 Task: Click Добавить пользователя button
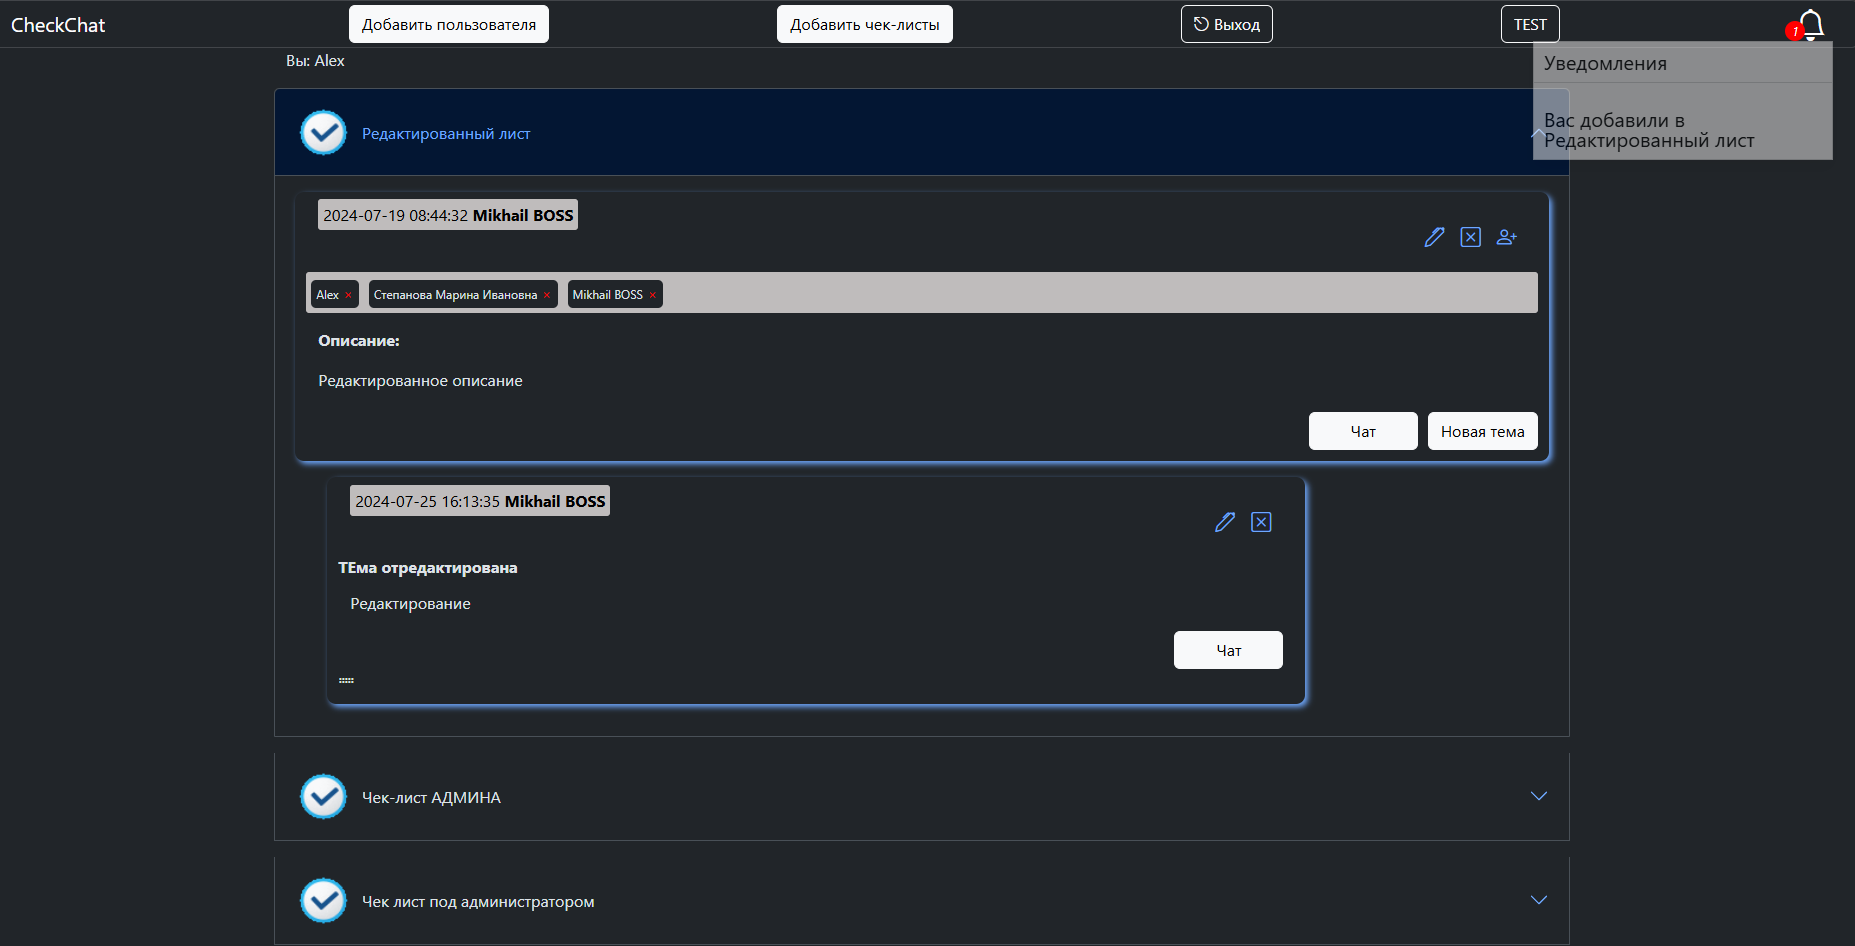pos(449,24)
